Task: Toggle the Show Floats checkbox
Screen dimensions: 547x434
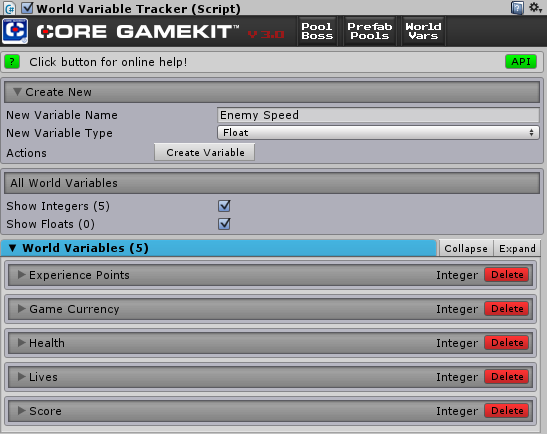Action: pos(224,224)
